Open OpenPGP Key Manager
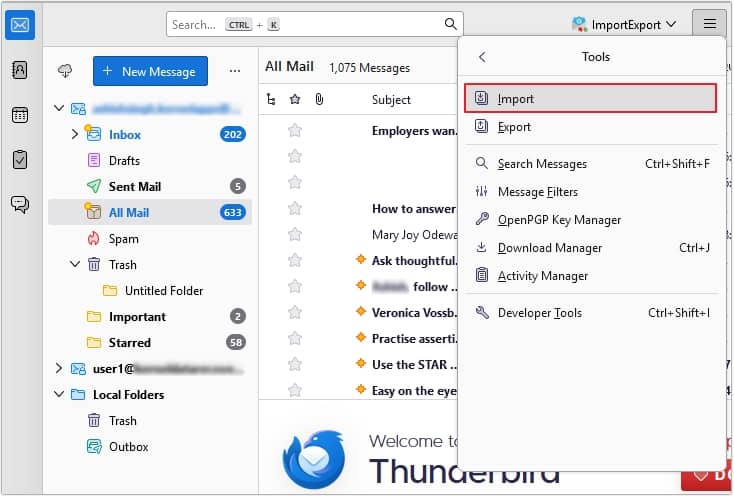This screenshot has width=734, height=497. pos(590,220)
